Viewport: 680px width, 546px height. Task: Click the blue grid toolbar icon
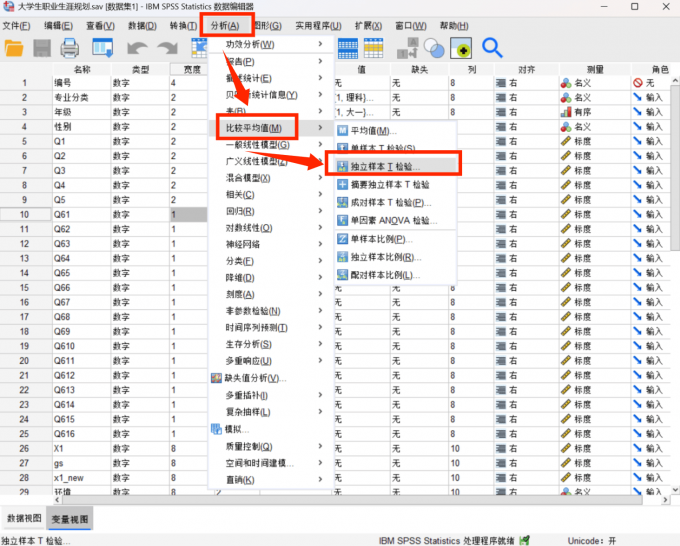pyautogui.click(x=348, y=48)
